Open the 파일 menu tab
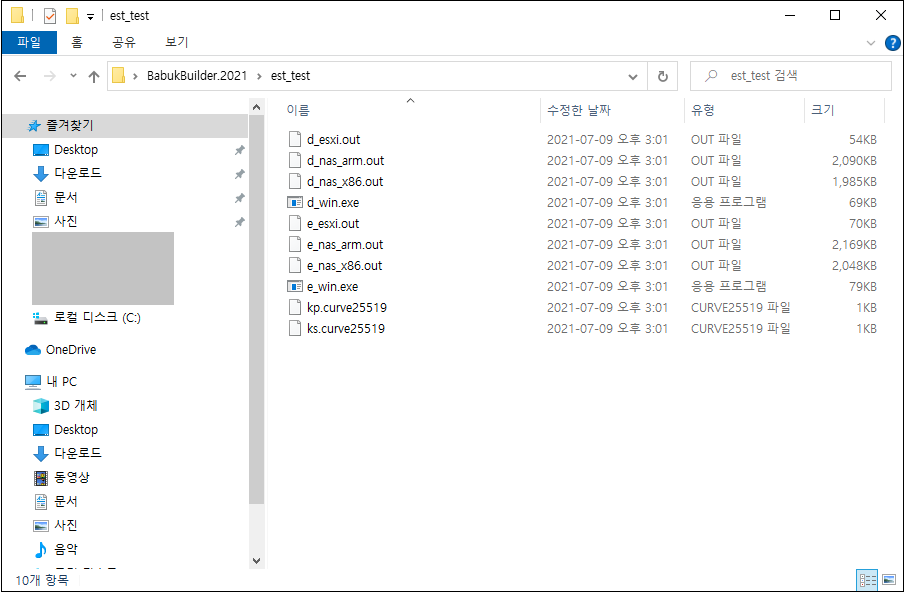Viewport: 905px width, 593px height. coord(29,42)
